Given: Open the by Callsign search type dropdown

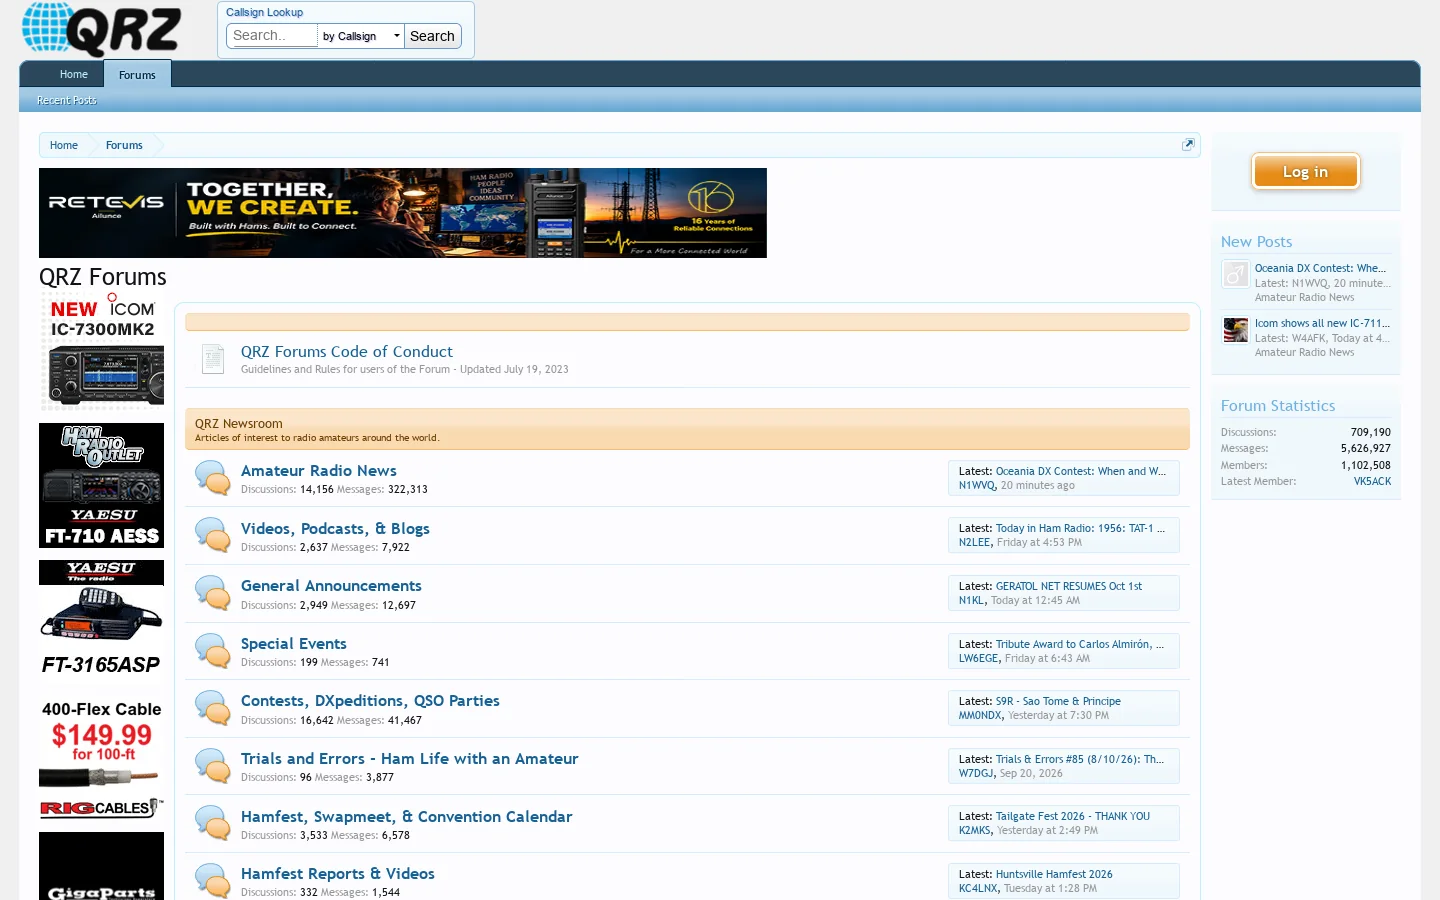Looking at the screenshot, I should click(x=361, y=36).
